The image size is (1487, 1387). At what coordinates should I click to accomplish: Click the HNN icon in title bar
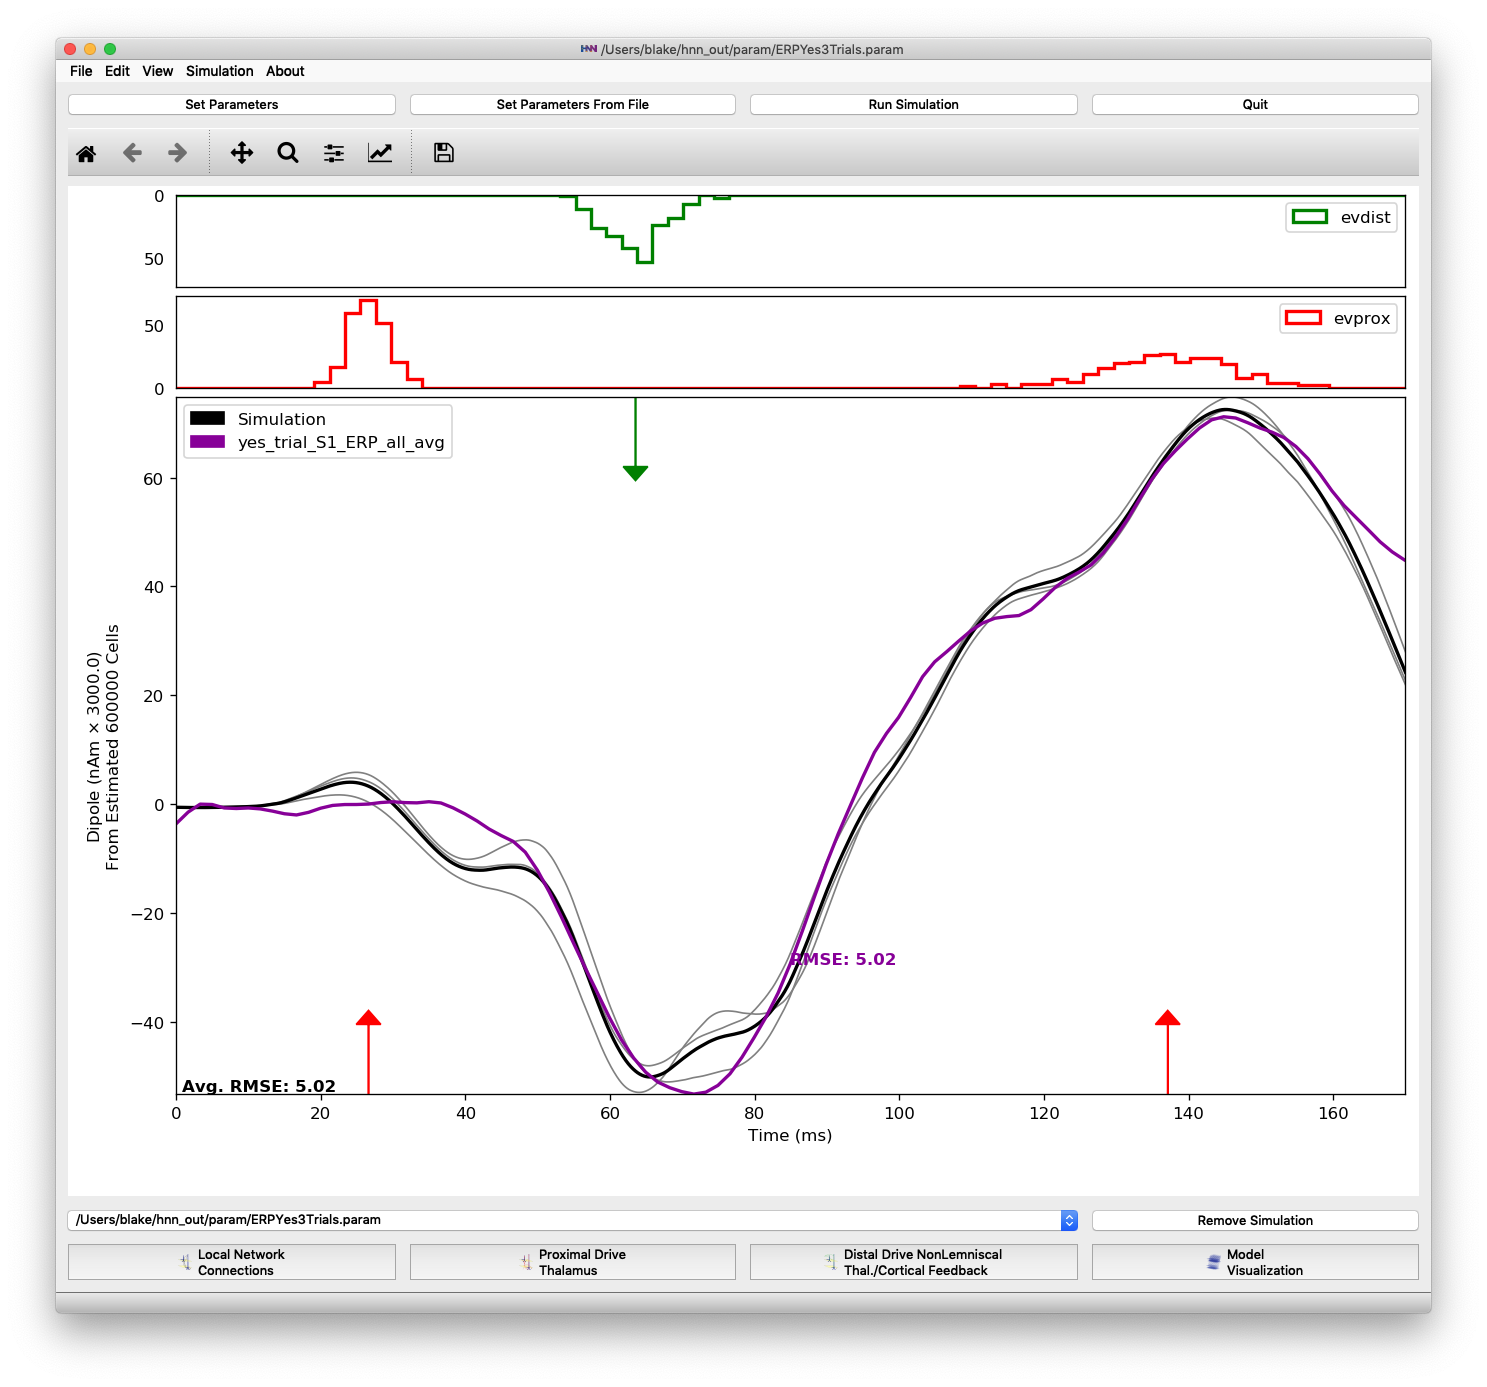[589, 49]
